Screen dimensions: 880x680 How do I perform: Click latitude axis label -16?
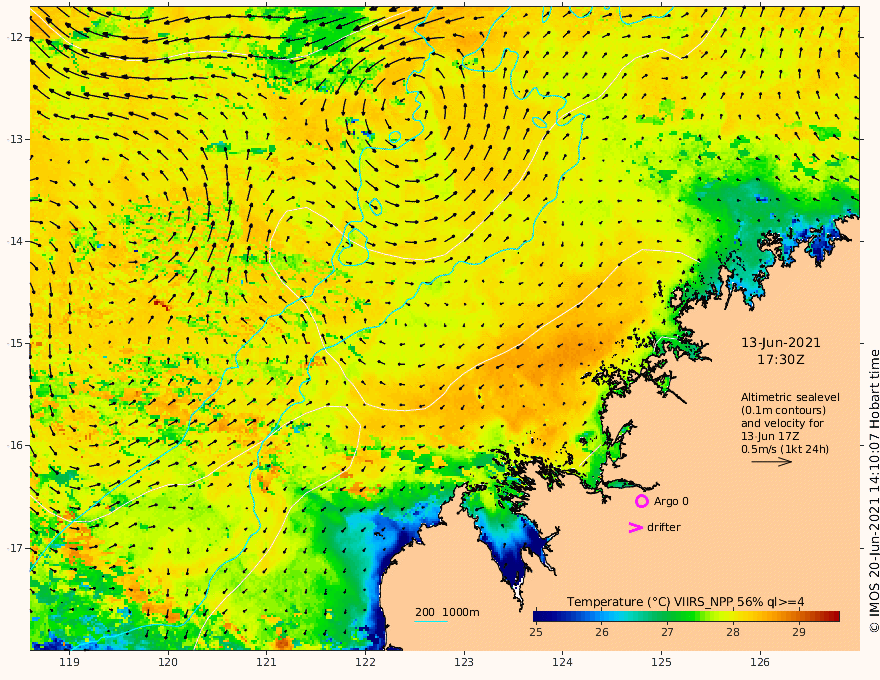[15, 445]
